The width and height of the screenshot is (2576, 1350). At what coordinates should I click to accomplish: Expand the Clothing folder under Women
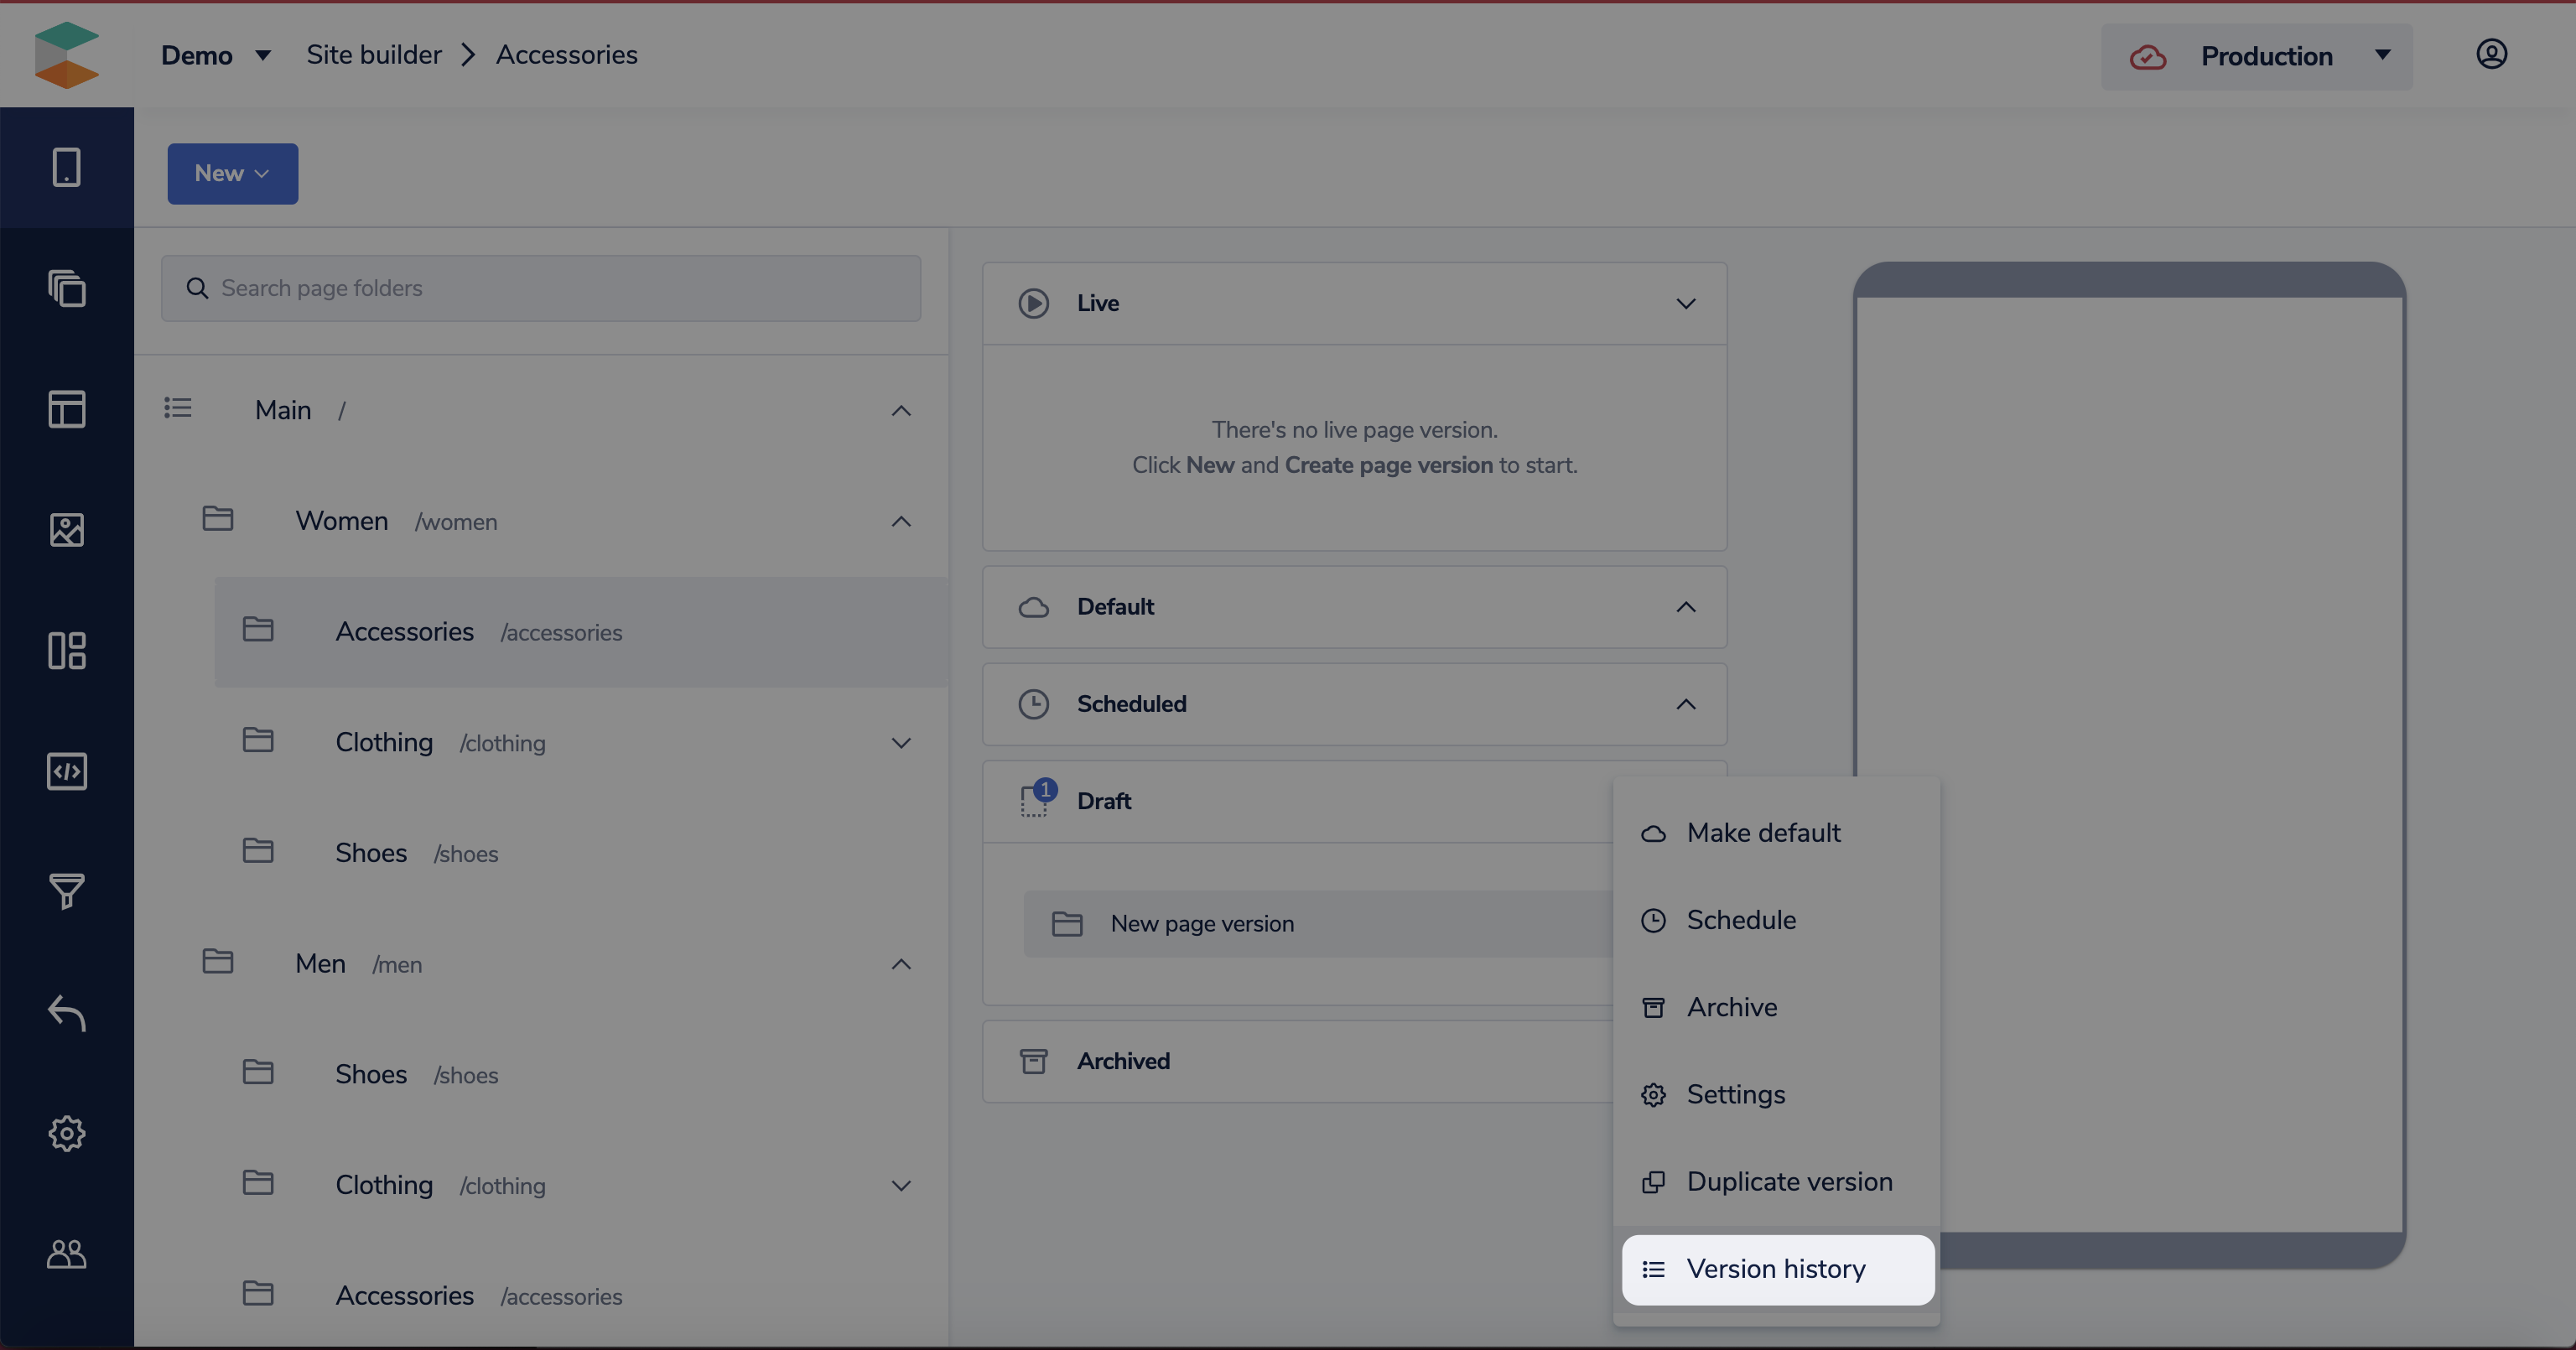pyautogui.click(x=900, y=743)
